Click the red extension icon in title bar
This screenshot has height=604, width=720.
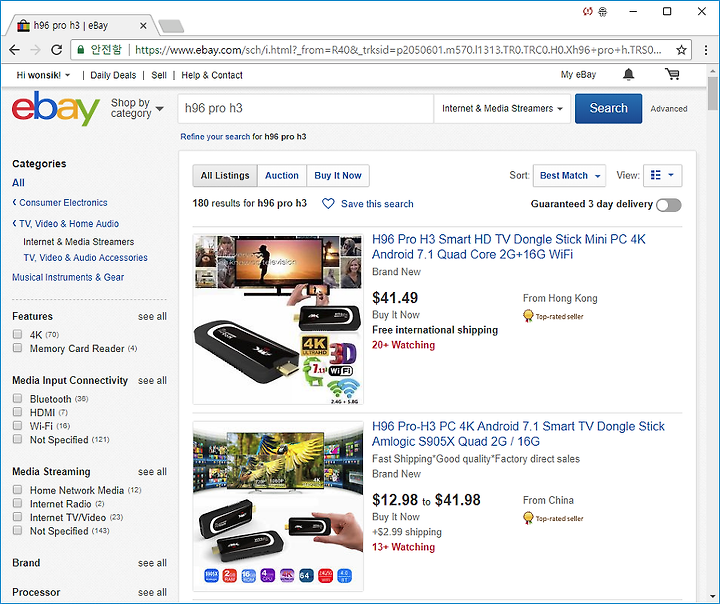tap(587, 11)
